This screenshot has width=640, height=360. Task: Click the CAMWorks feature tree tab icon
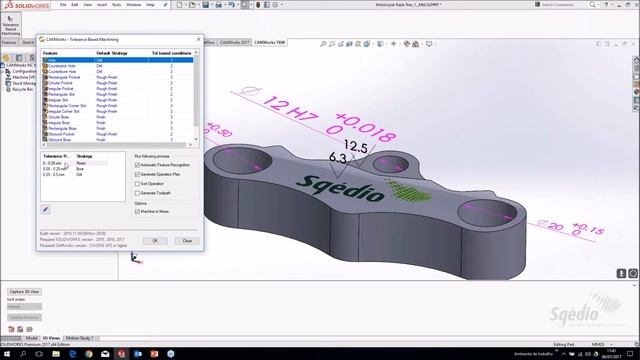(x=6, y=58)
